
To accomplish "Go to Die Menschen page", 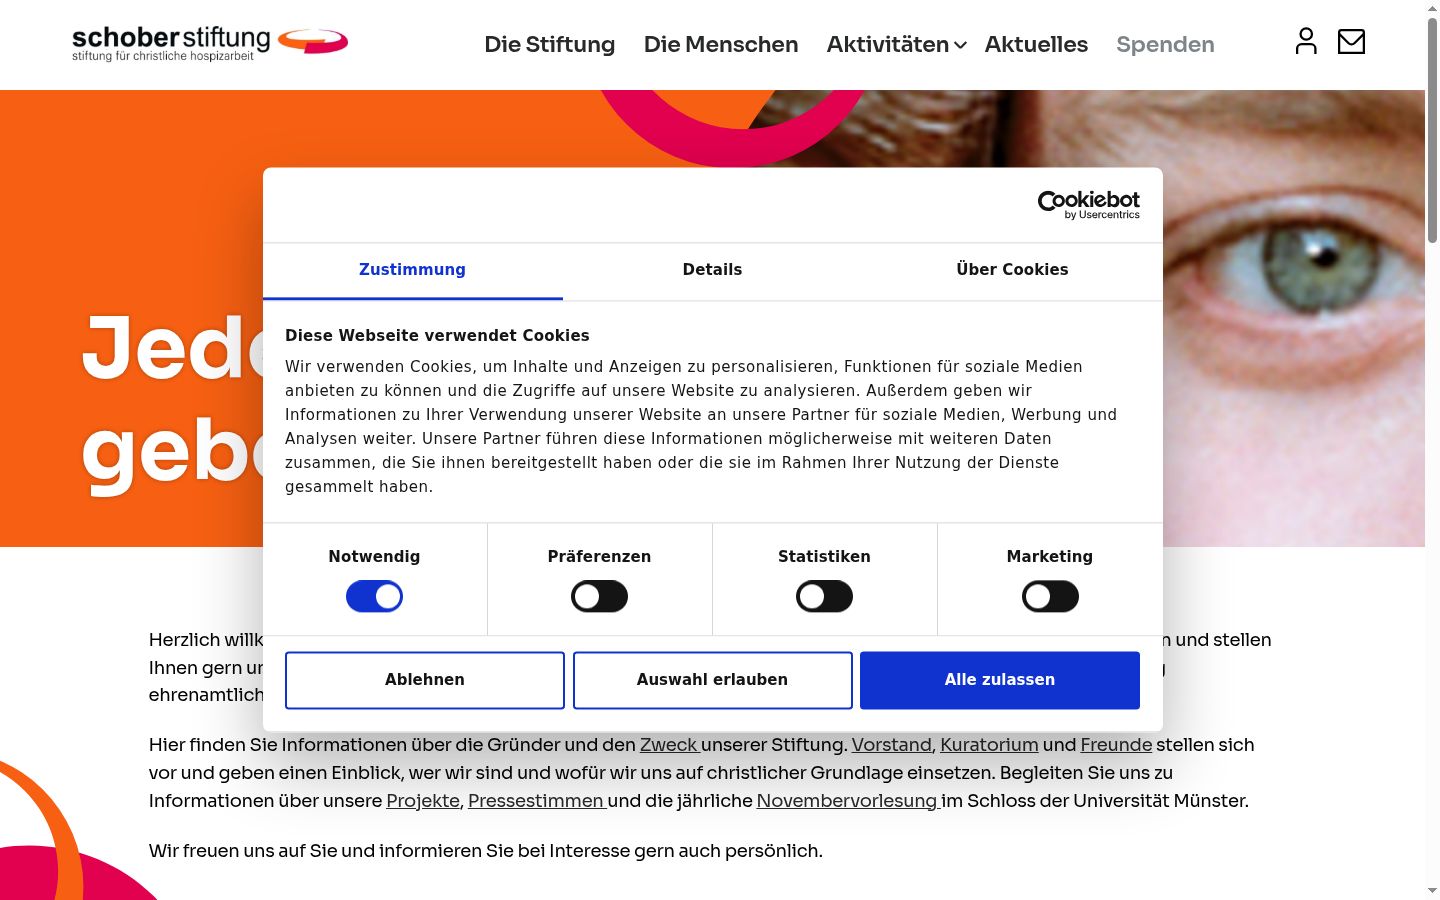I will [721, 45].
